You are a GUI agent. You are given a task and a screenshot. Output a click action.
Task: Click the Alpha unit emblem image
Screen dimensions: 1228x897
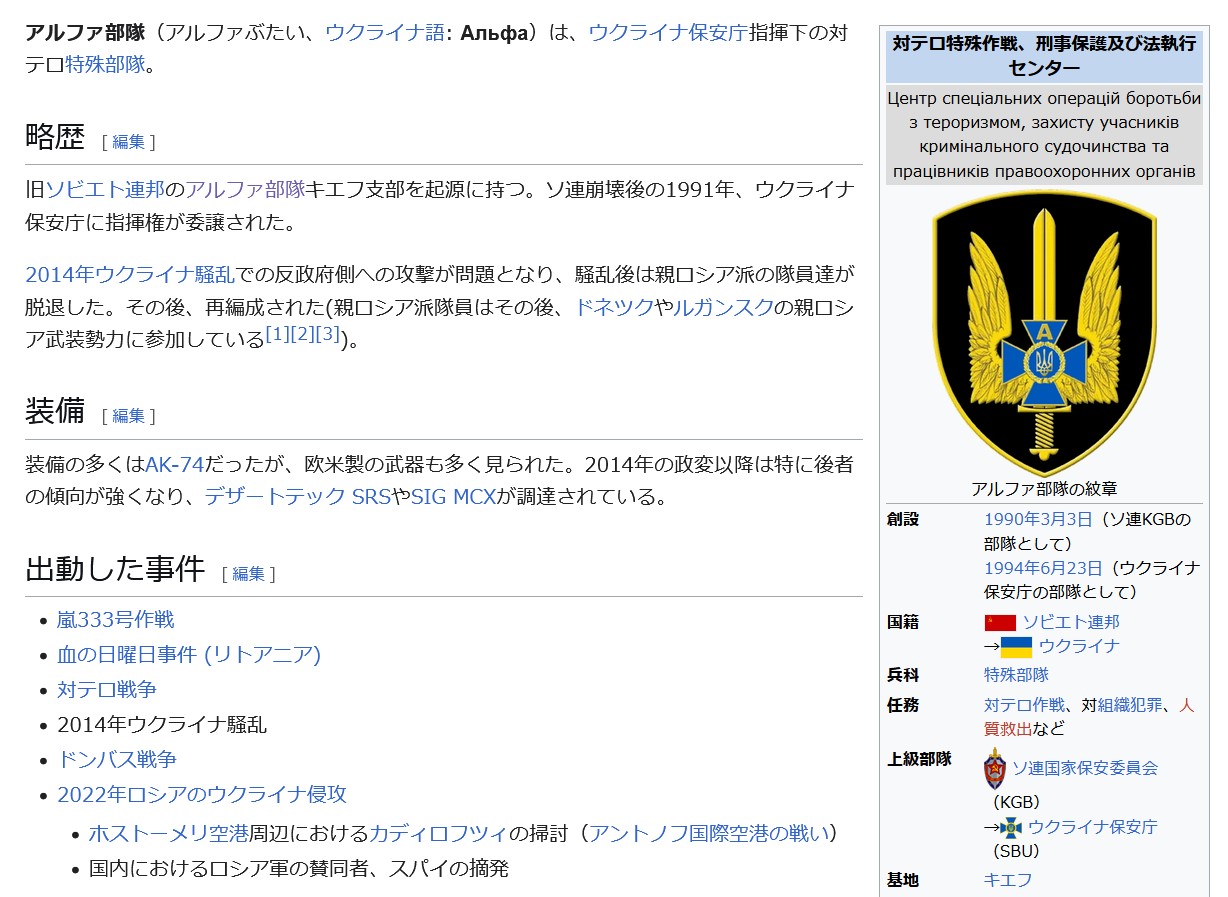point(1044,334)
